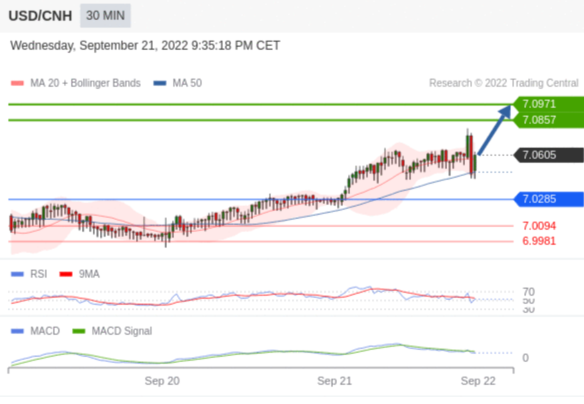584x404 pixels.
Task: Click the red 9MA legend swatch
Action: click(66, 274)
